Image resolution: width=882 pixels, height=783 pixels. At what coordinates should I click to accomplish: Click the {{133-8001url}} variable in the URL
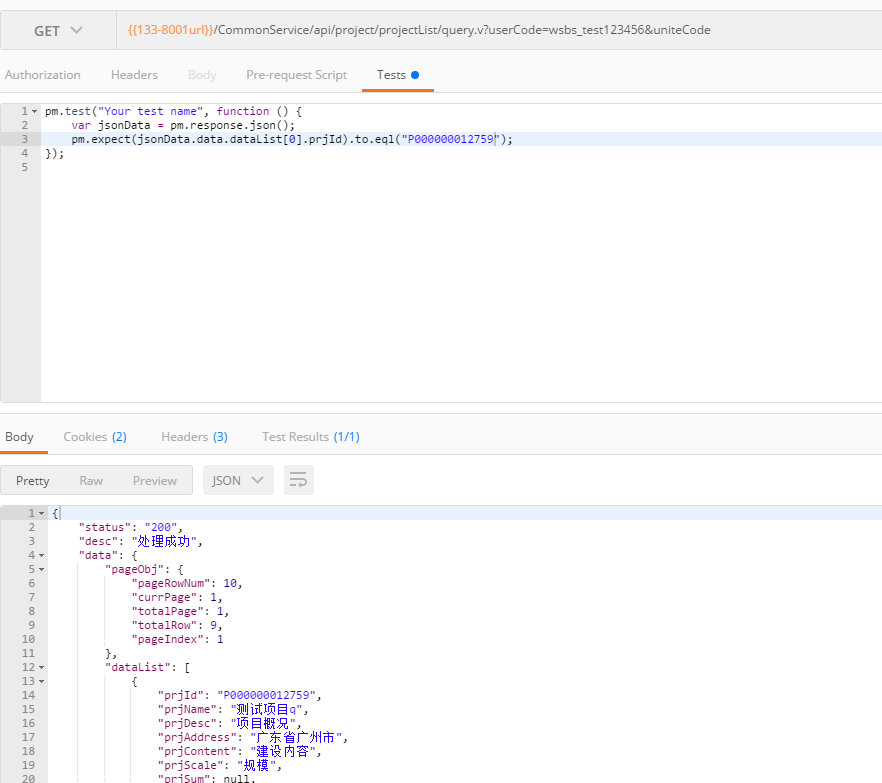(170, 30)
